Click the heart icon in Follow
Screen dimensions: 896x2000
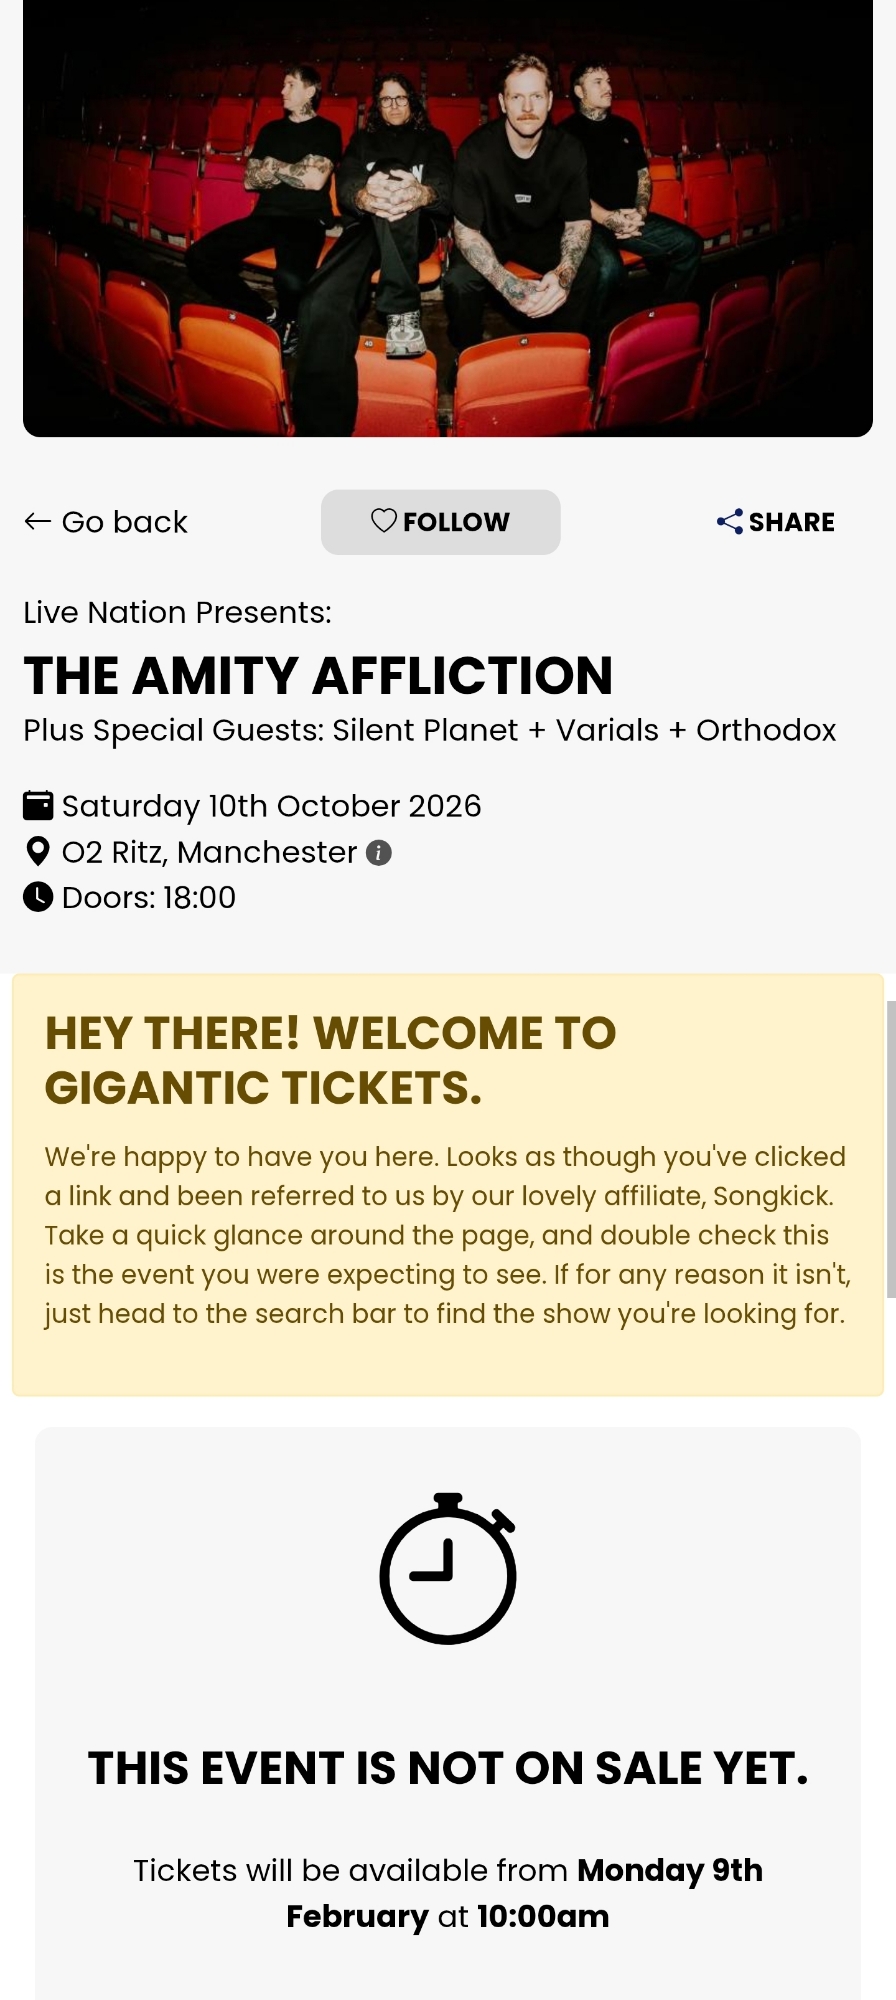(384, 520)
